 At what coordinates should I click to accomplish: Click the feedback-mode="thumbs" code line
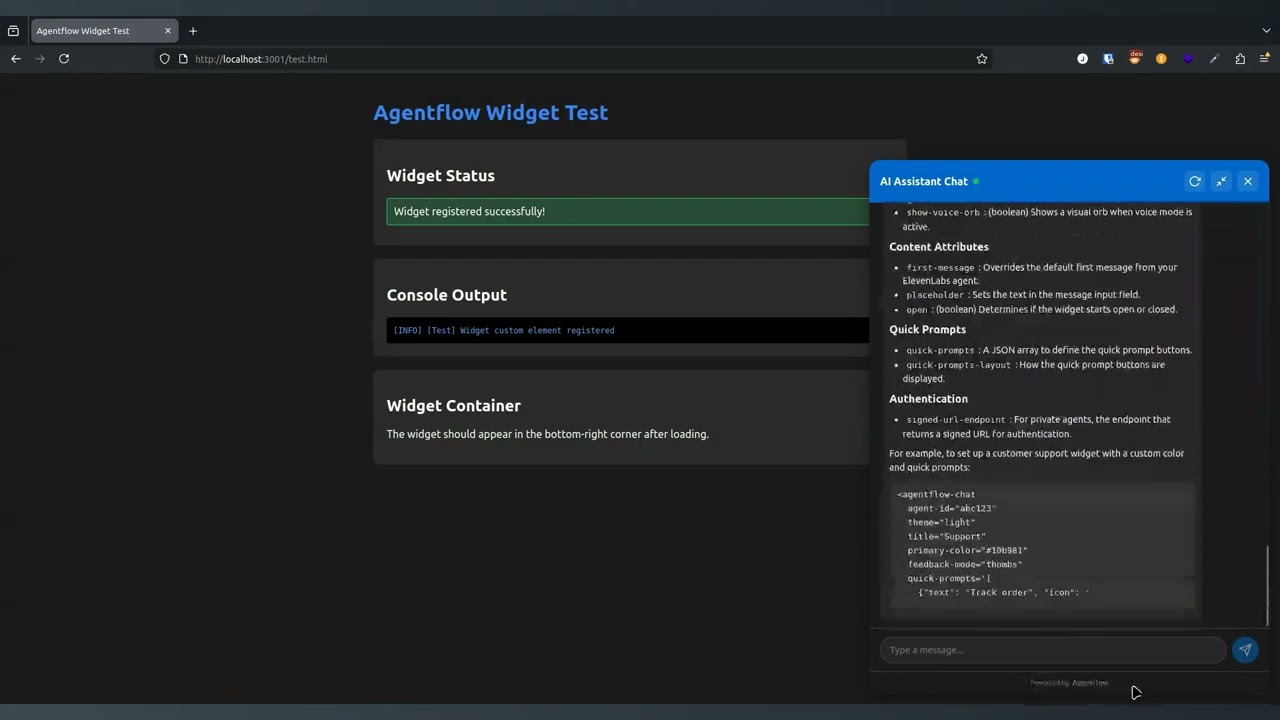(964, 564)
